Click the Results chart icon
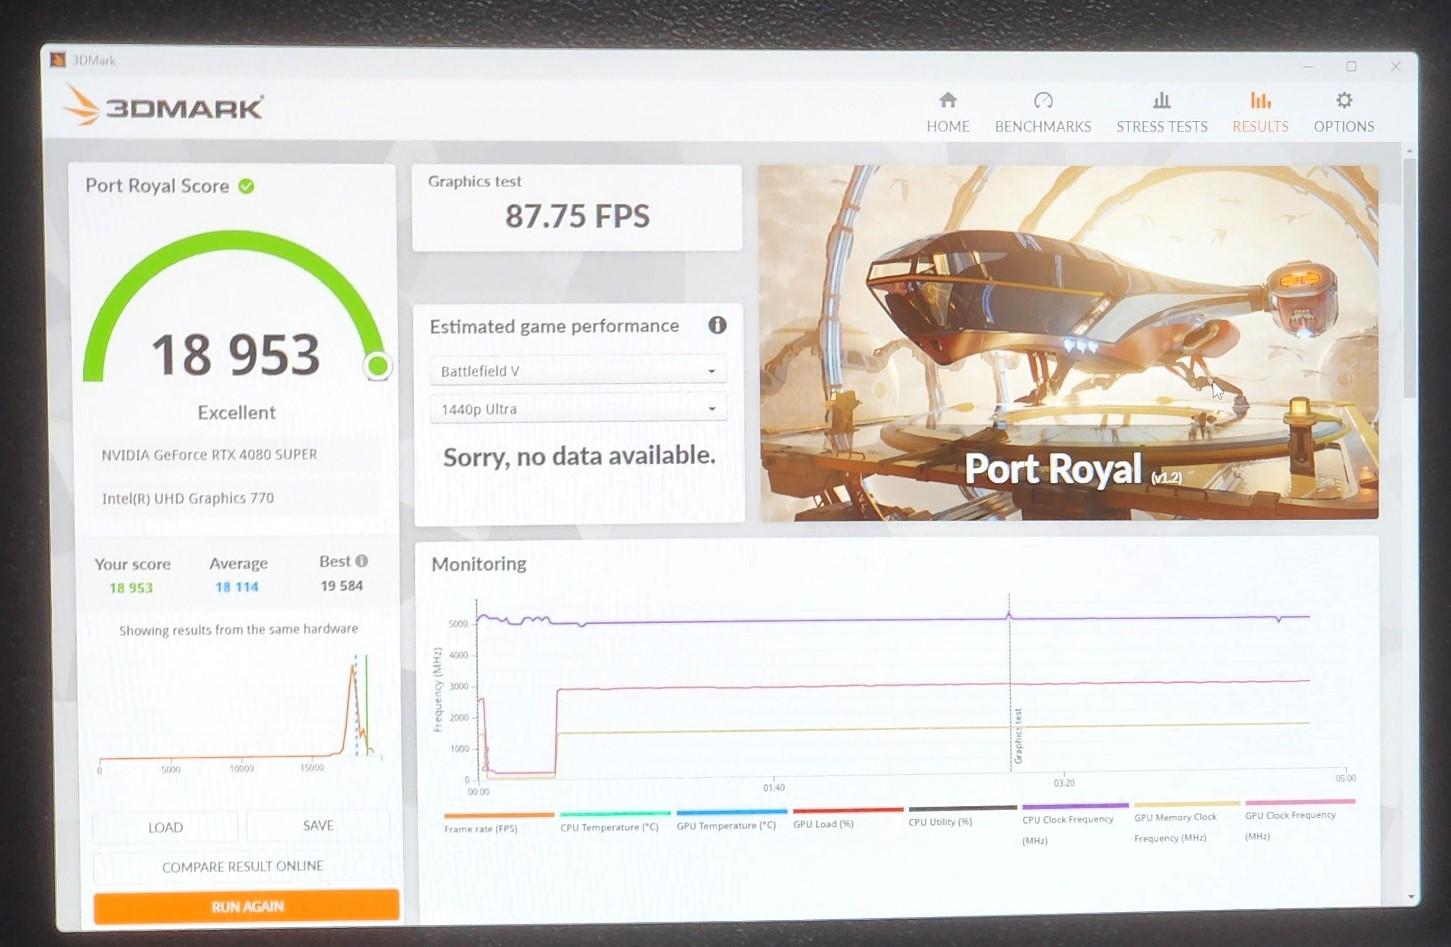 pos(1260,100)
